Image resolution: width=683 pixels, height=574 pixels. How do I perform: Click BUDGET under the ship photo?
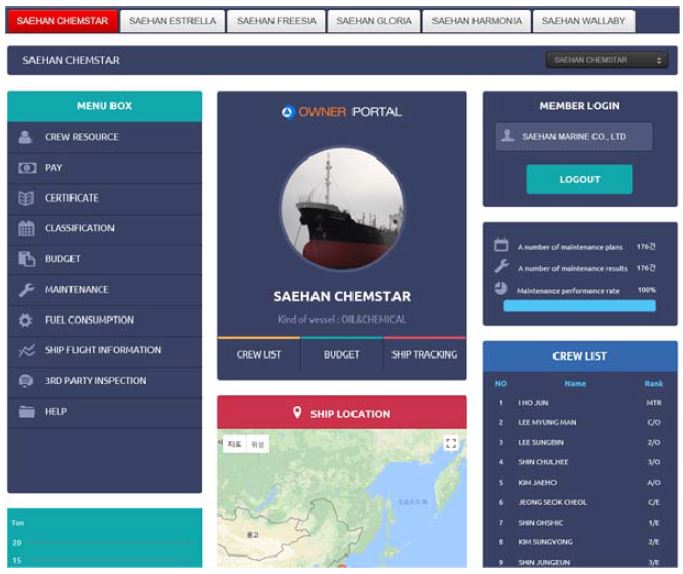[x=342, y=355]
